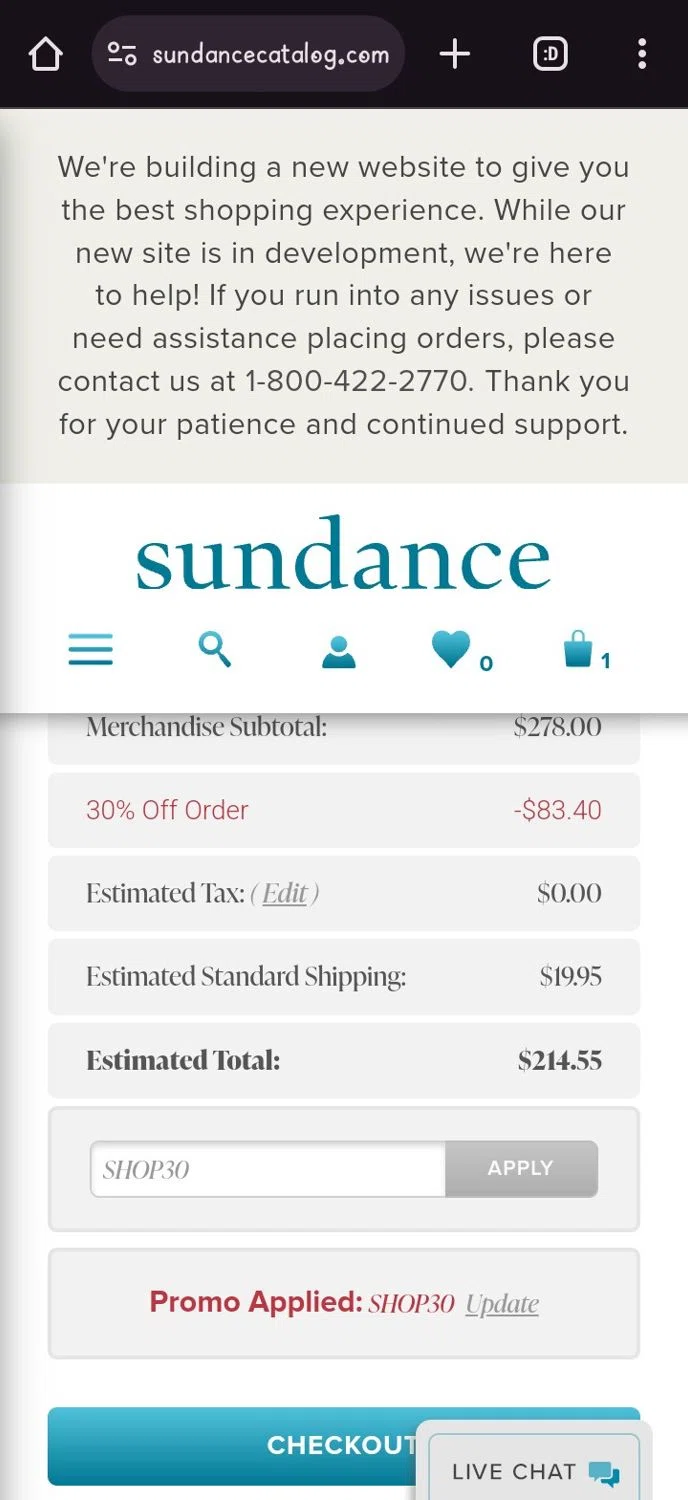
Task: Tap the browser home icon
Action: tap(46, 54)
